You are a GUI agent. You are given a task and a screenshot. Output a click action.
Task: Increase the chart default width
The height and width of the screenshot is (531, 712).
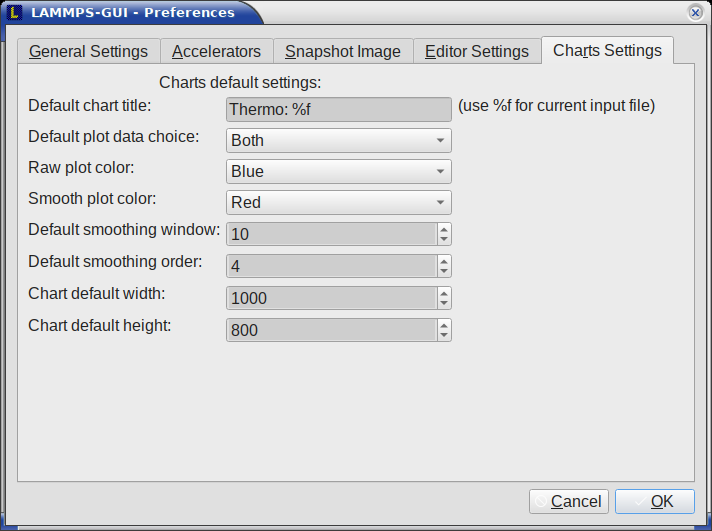point(444,292)
